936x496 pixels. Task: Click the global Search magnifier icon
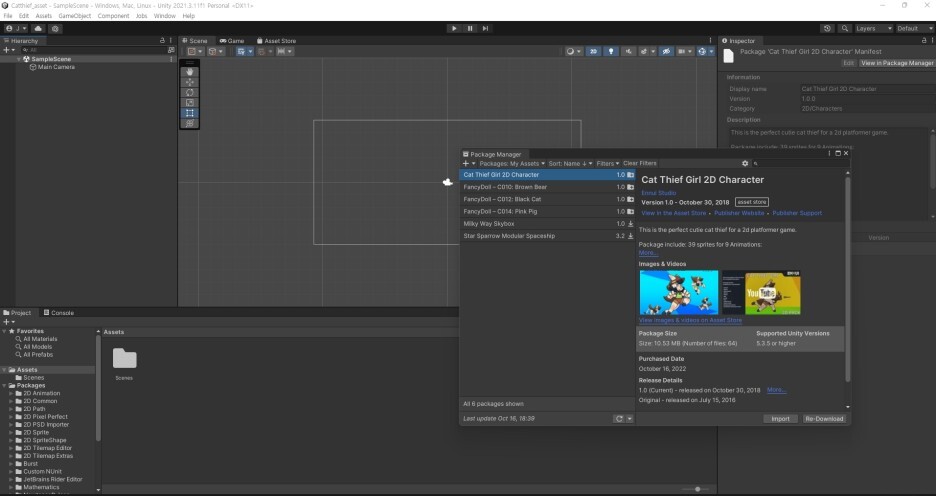(844, 28)
